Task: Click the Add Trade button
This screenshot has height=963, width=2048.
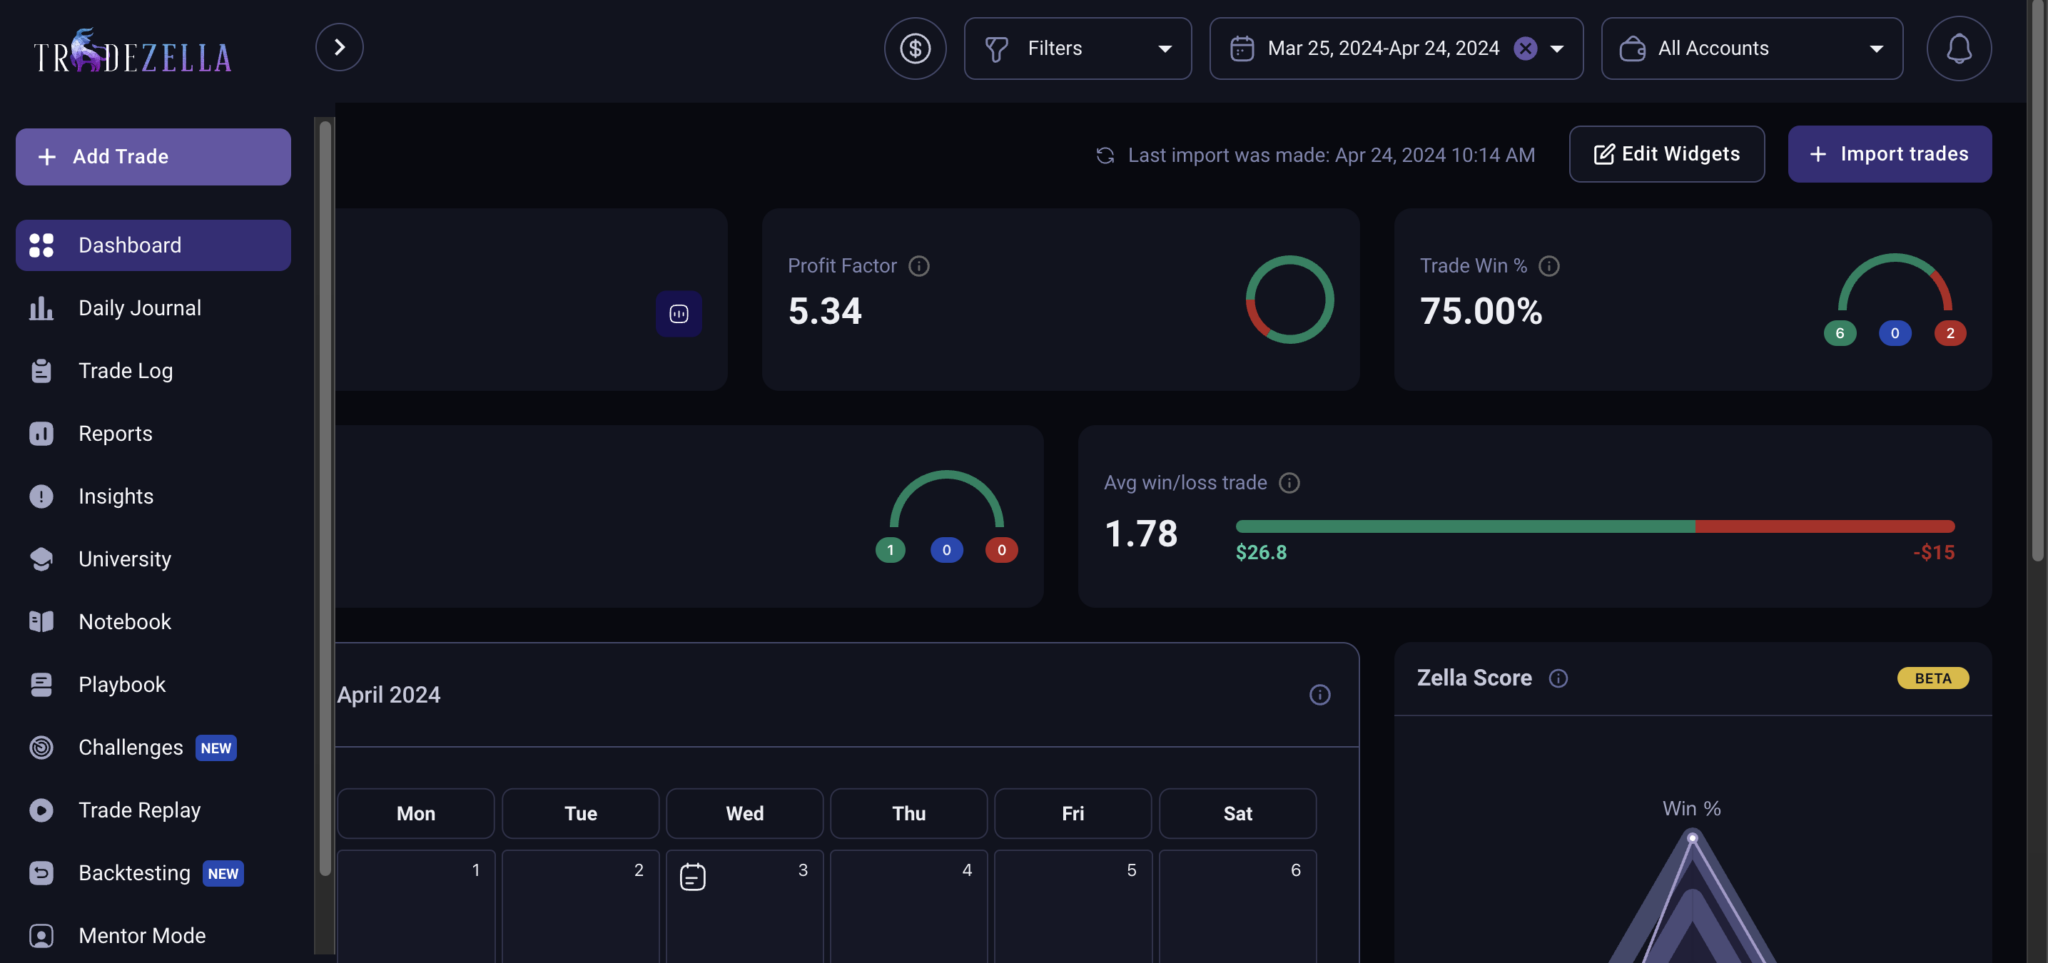Action: tap(152, 156)
